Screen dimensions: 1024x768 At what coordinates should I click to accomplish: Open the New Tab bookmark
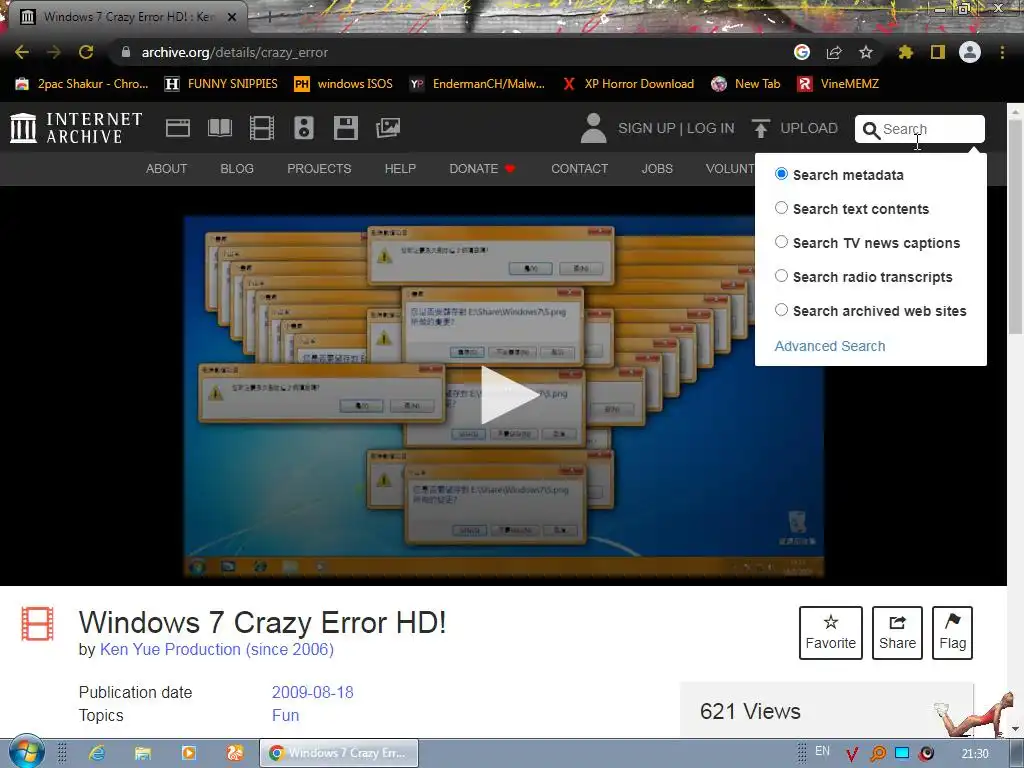746,84
